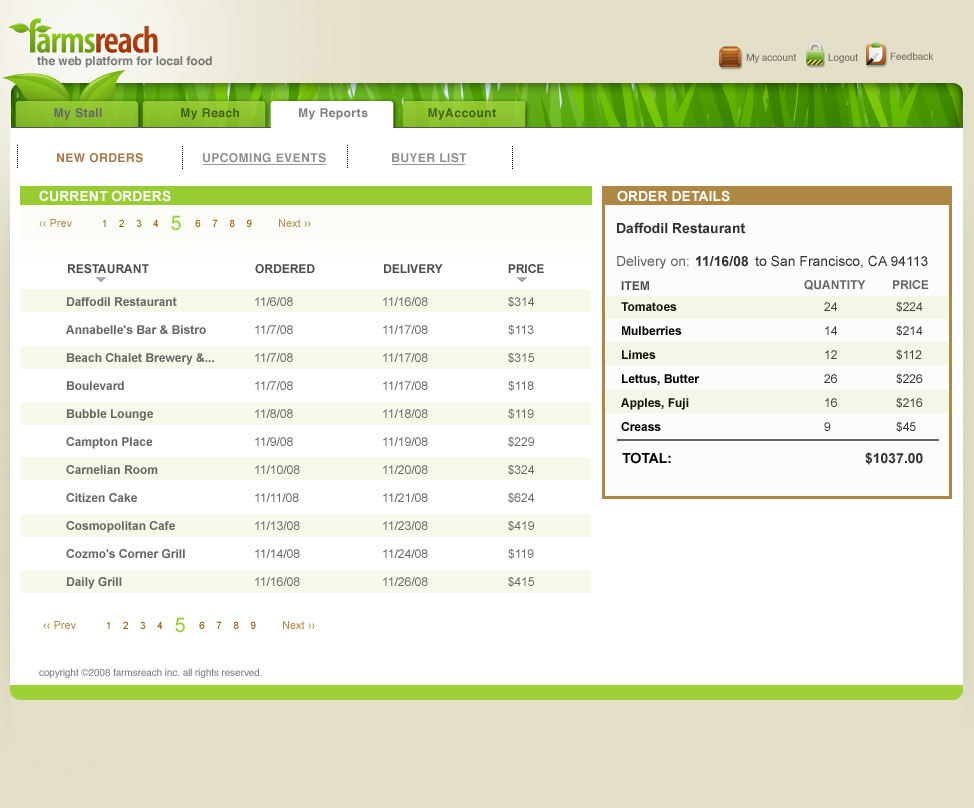Image resolution: width=974 pixels, height=808 pixels.
Task: Switch to the My Reach tab
Action: click(209, 113)
